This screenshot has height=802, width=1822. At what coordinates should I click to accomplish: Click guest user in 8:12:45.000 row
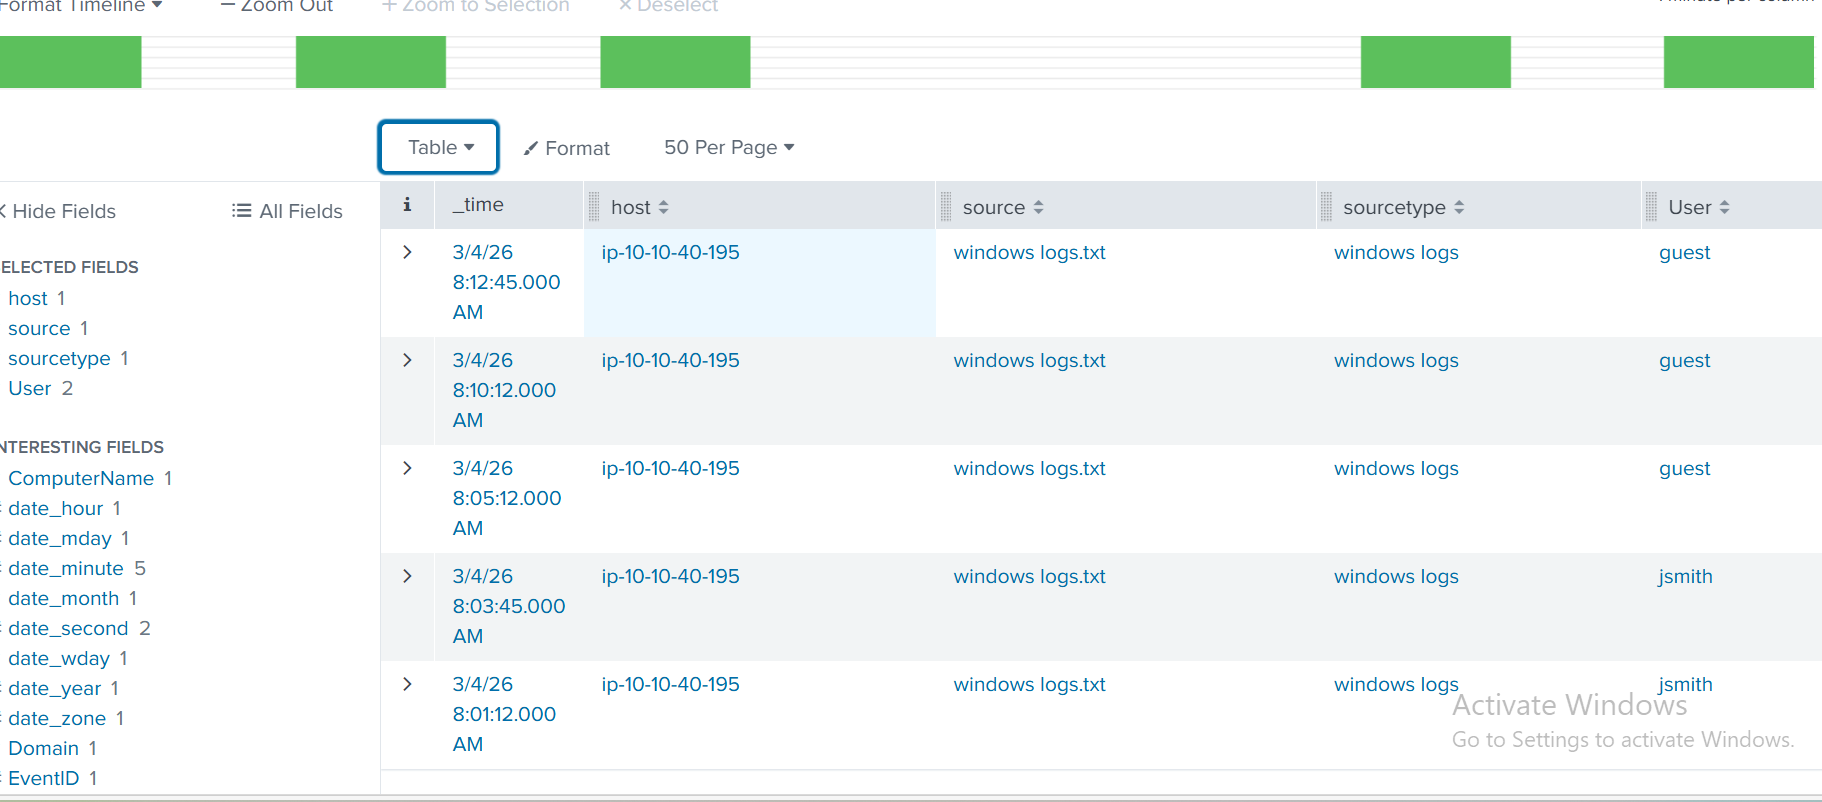click(1684, 252)
